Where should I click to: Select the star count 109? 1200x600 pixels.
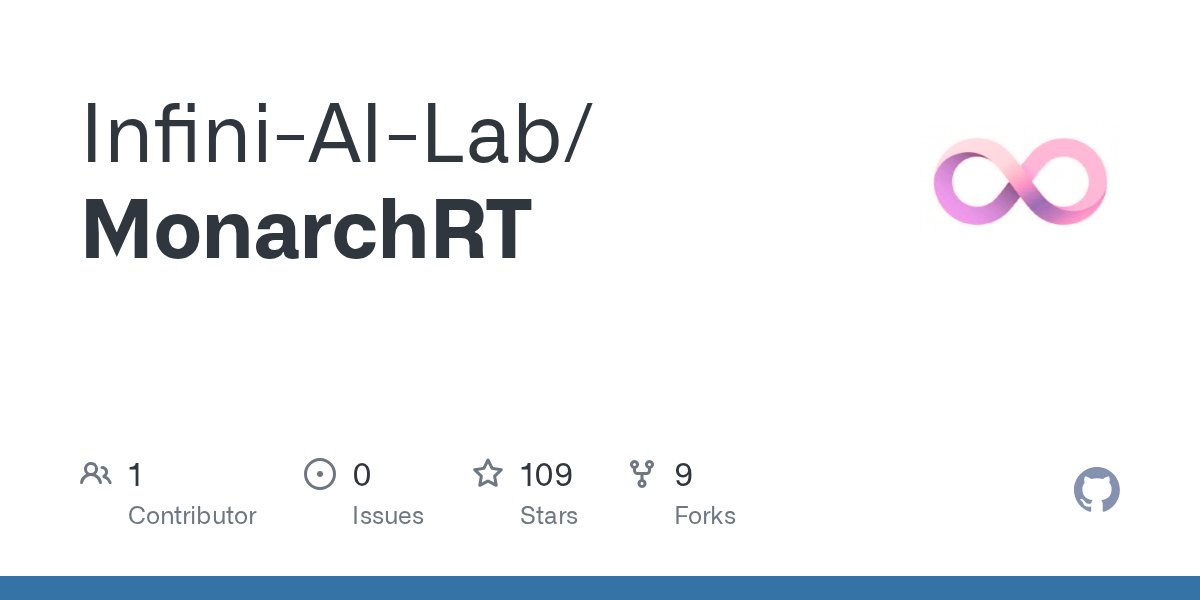point(546,475)
